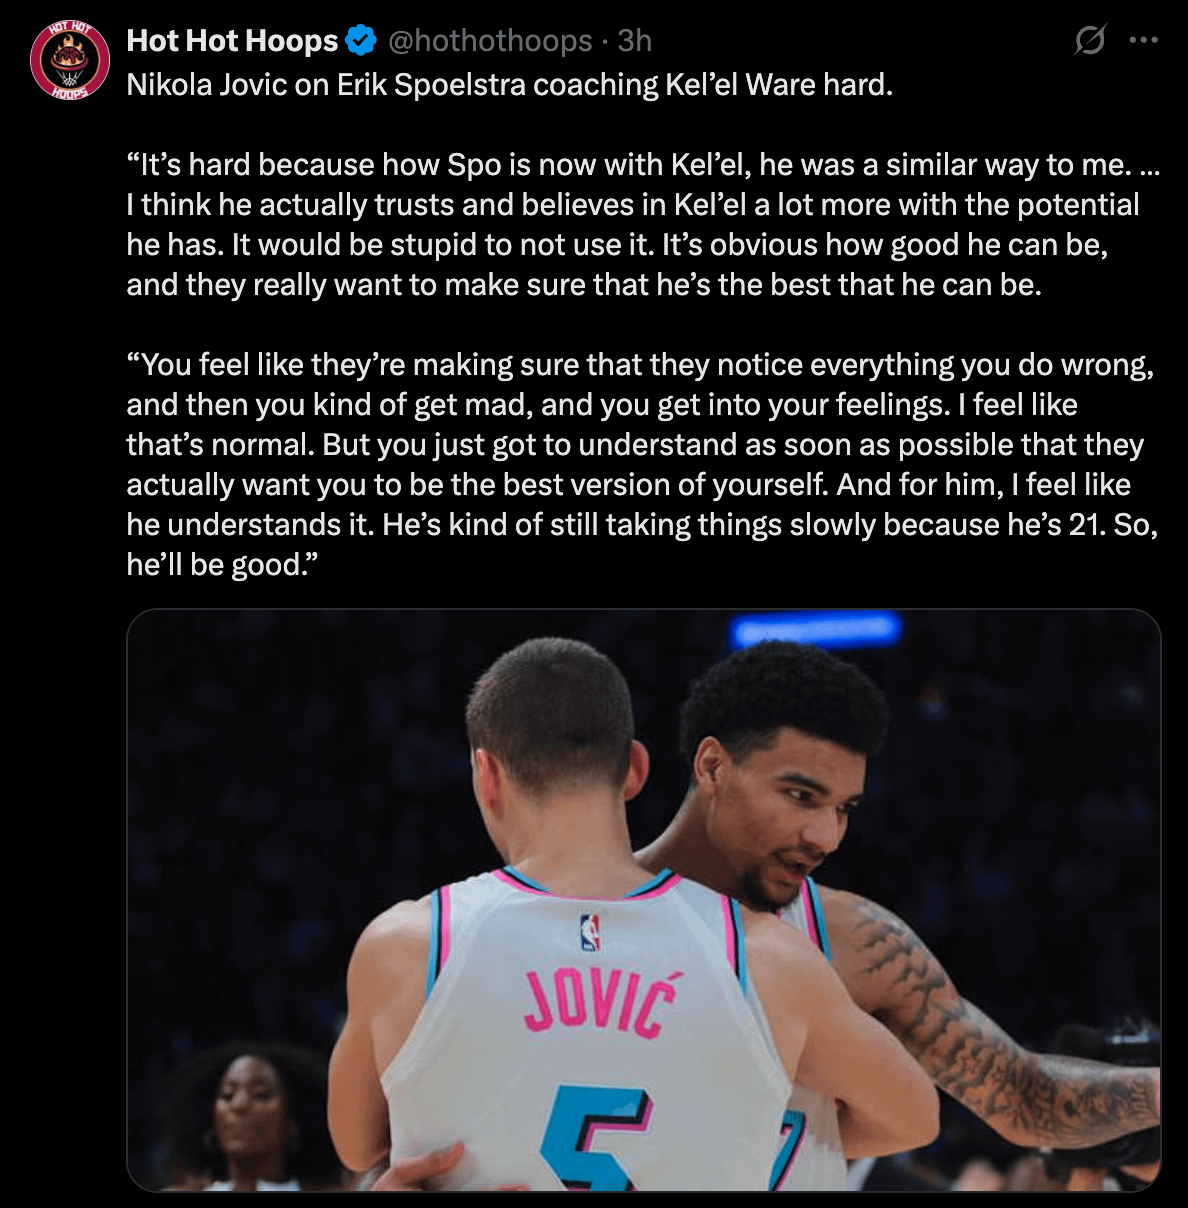Image resolution: width=1188 pixels, height=1208 pixels.
Task: Open the @hothothoops handle link
Action: 490,41
